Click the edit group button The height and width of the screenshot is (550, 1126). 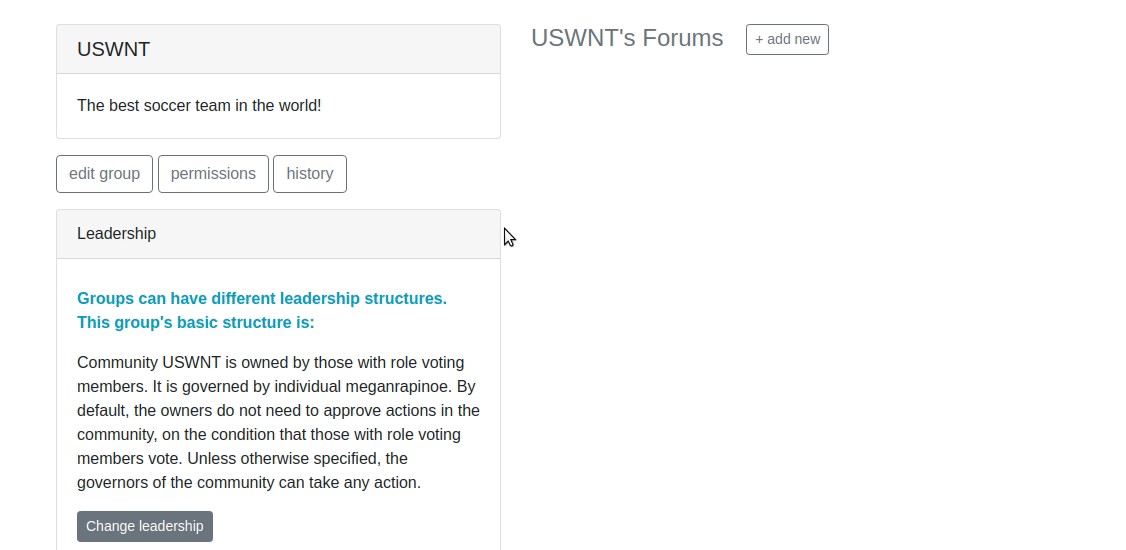pos(104,174)
